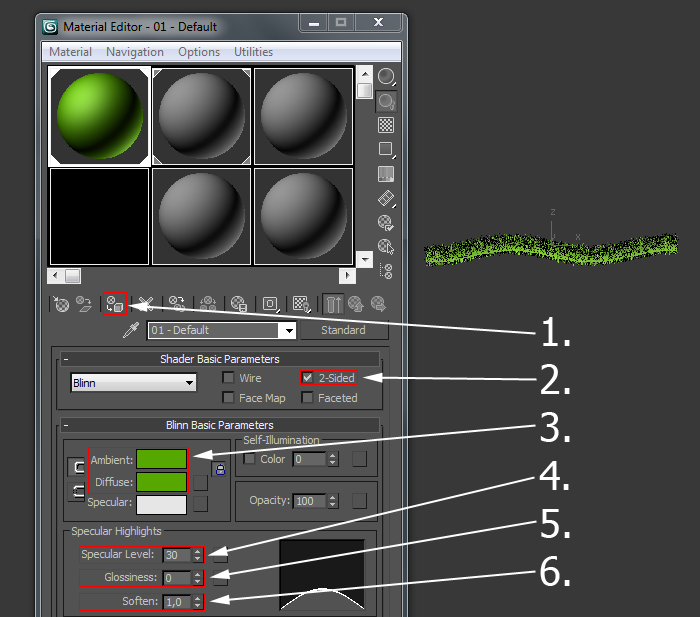Open the Specular color swatch
This screenshot has width=700, height=617.
[162, 505]
